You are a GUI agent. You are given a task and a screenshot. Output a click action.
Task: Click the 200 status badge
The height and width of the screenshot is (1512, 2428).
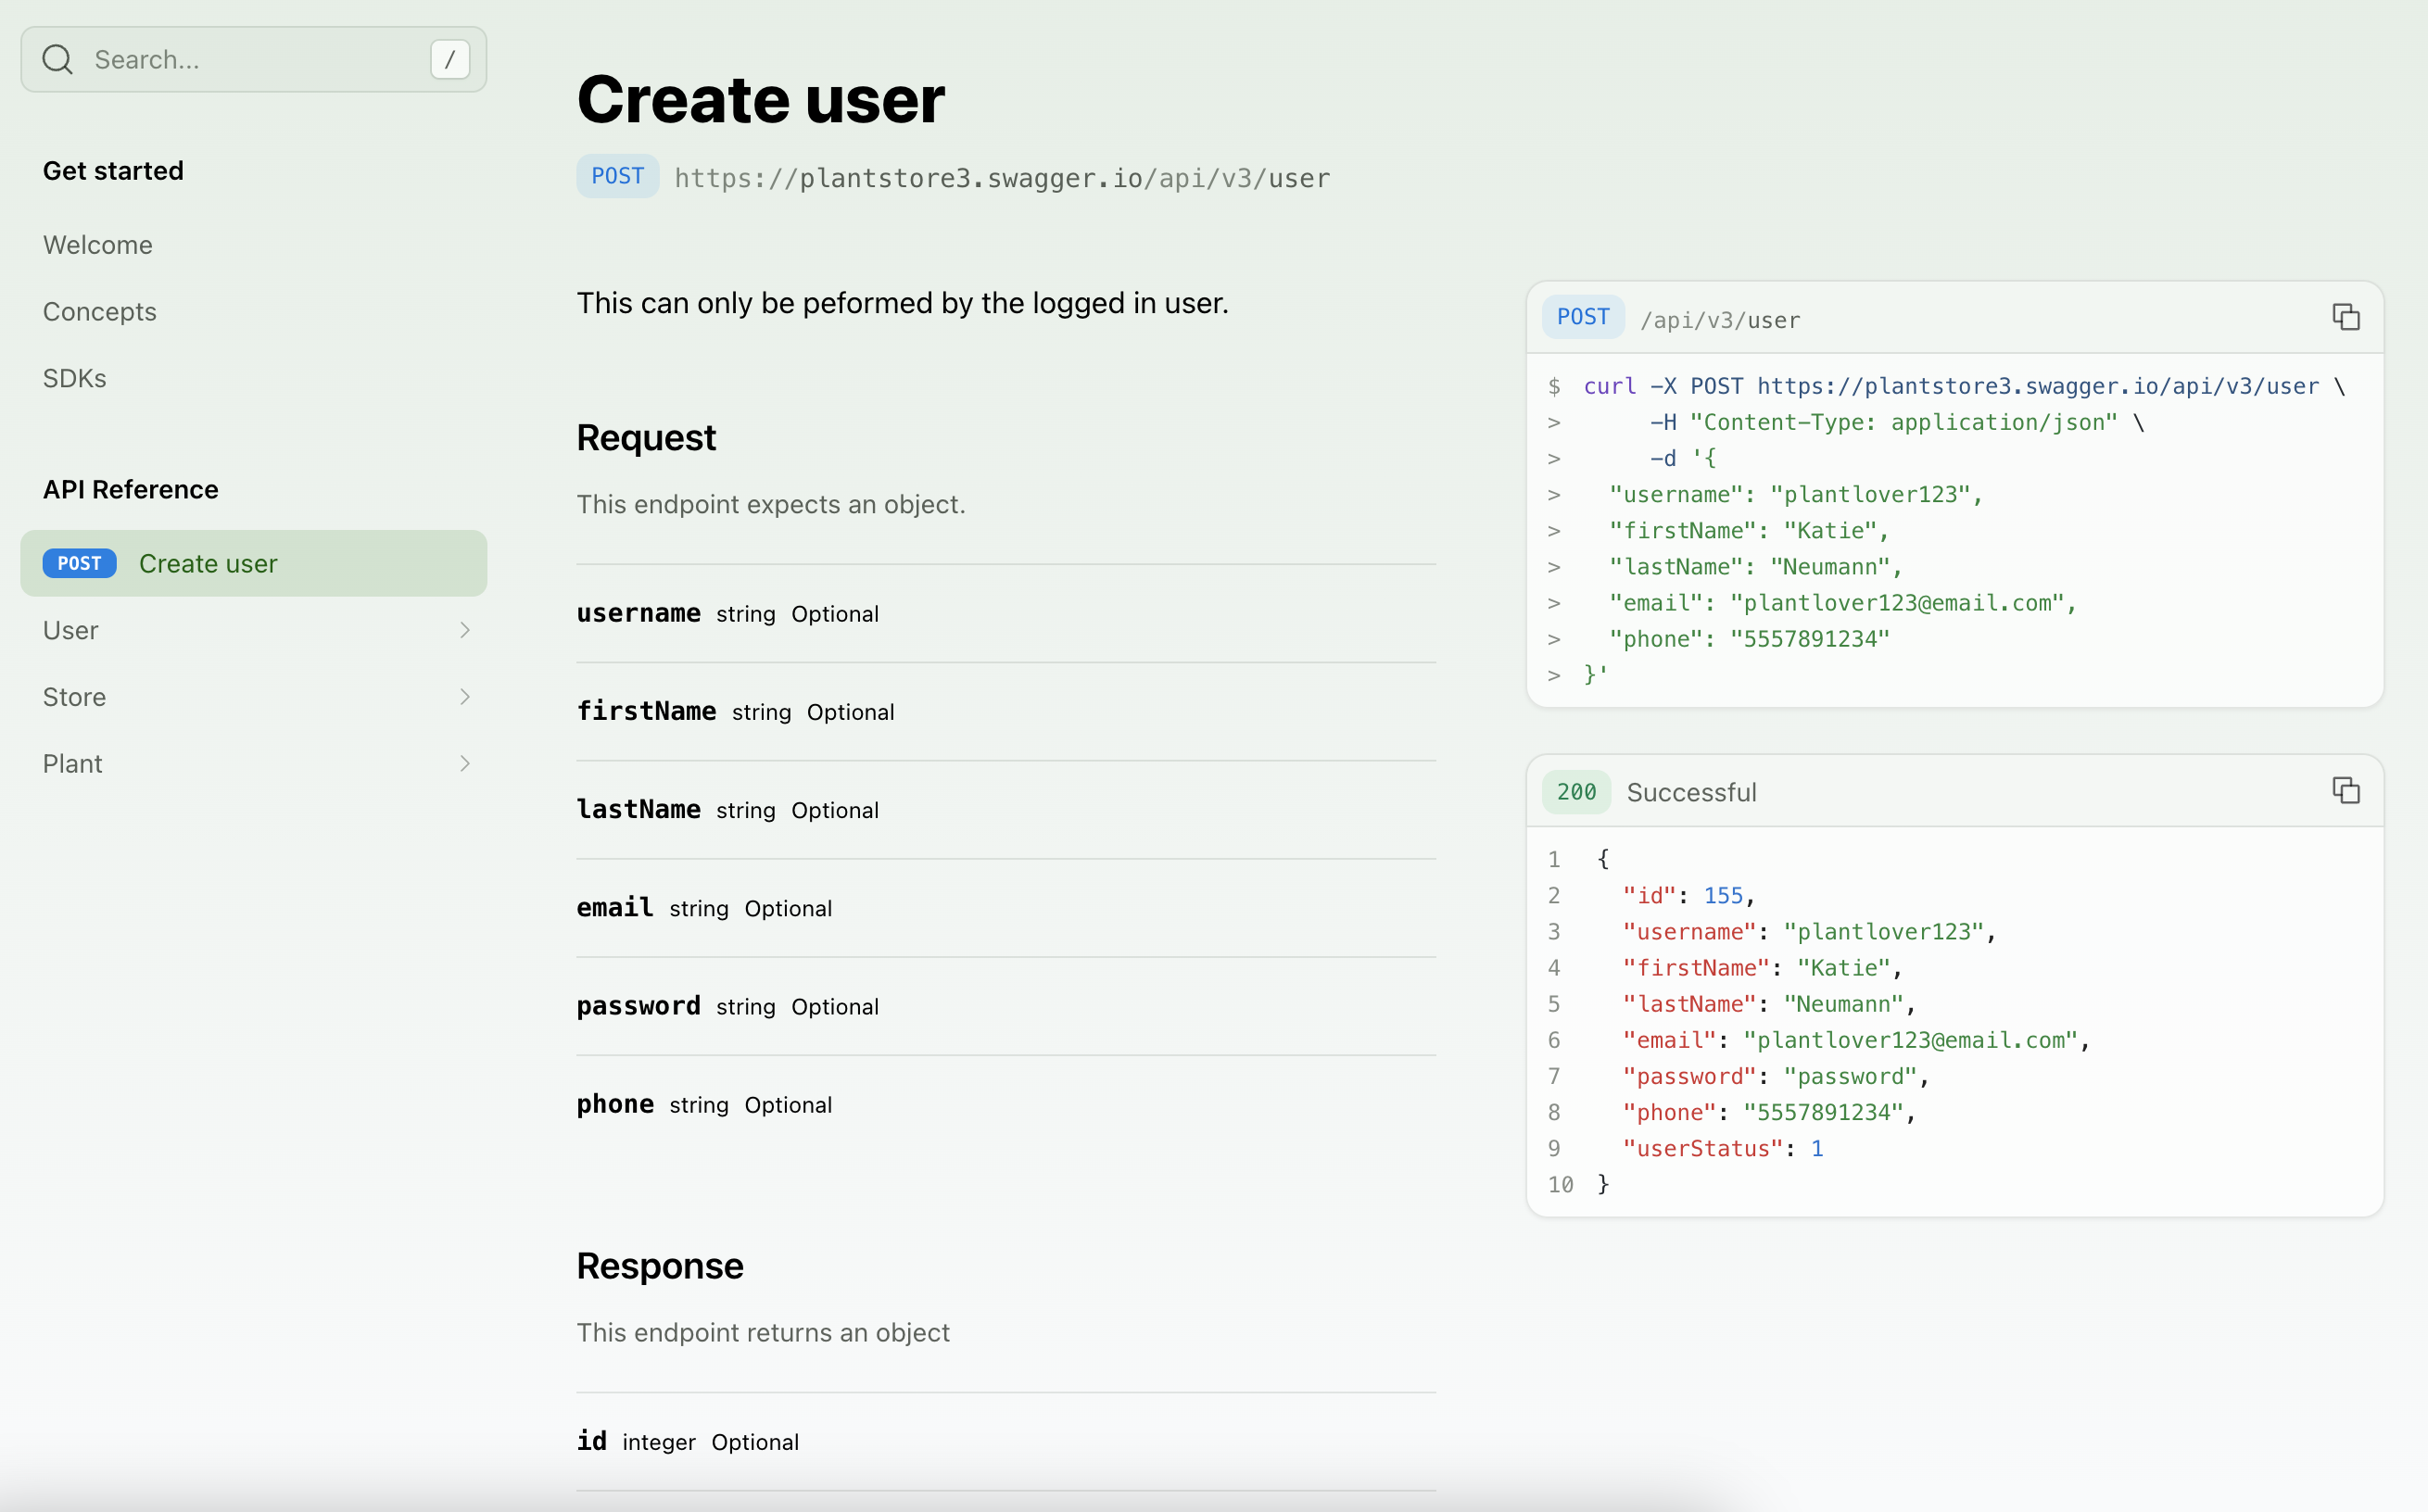tap(1575, 791)
